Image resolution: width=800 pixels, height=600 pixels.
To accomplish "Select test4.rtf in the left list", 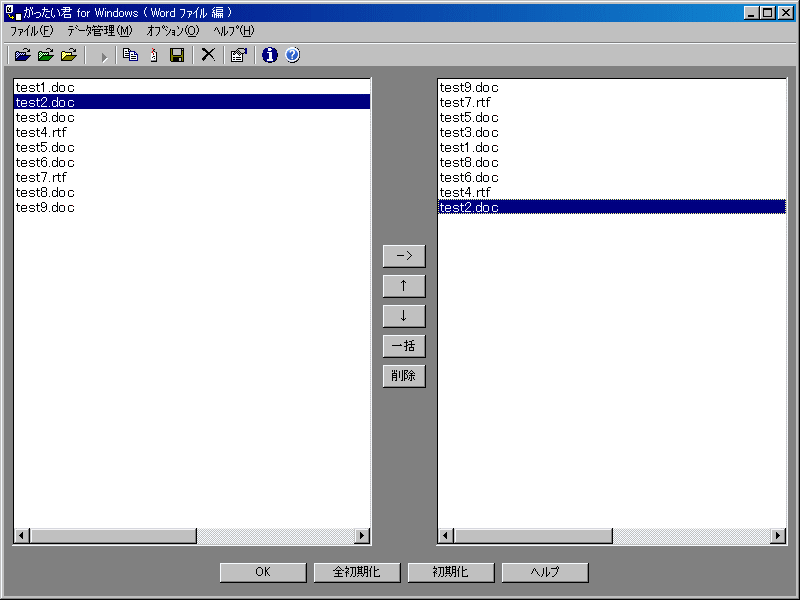I will (192, 132).
